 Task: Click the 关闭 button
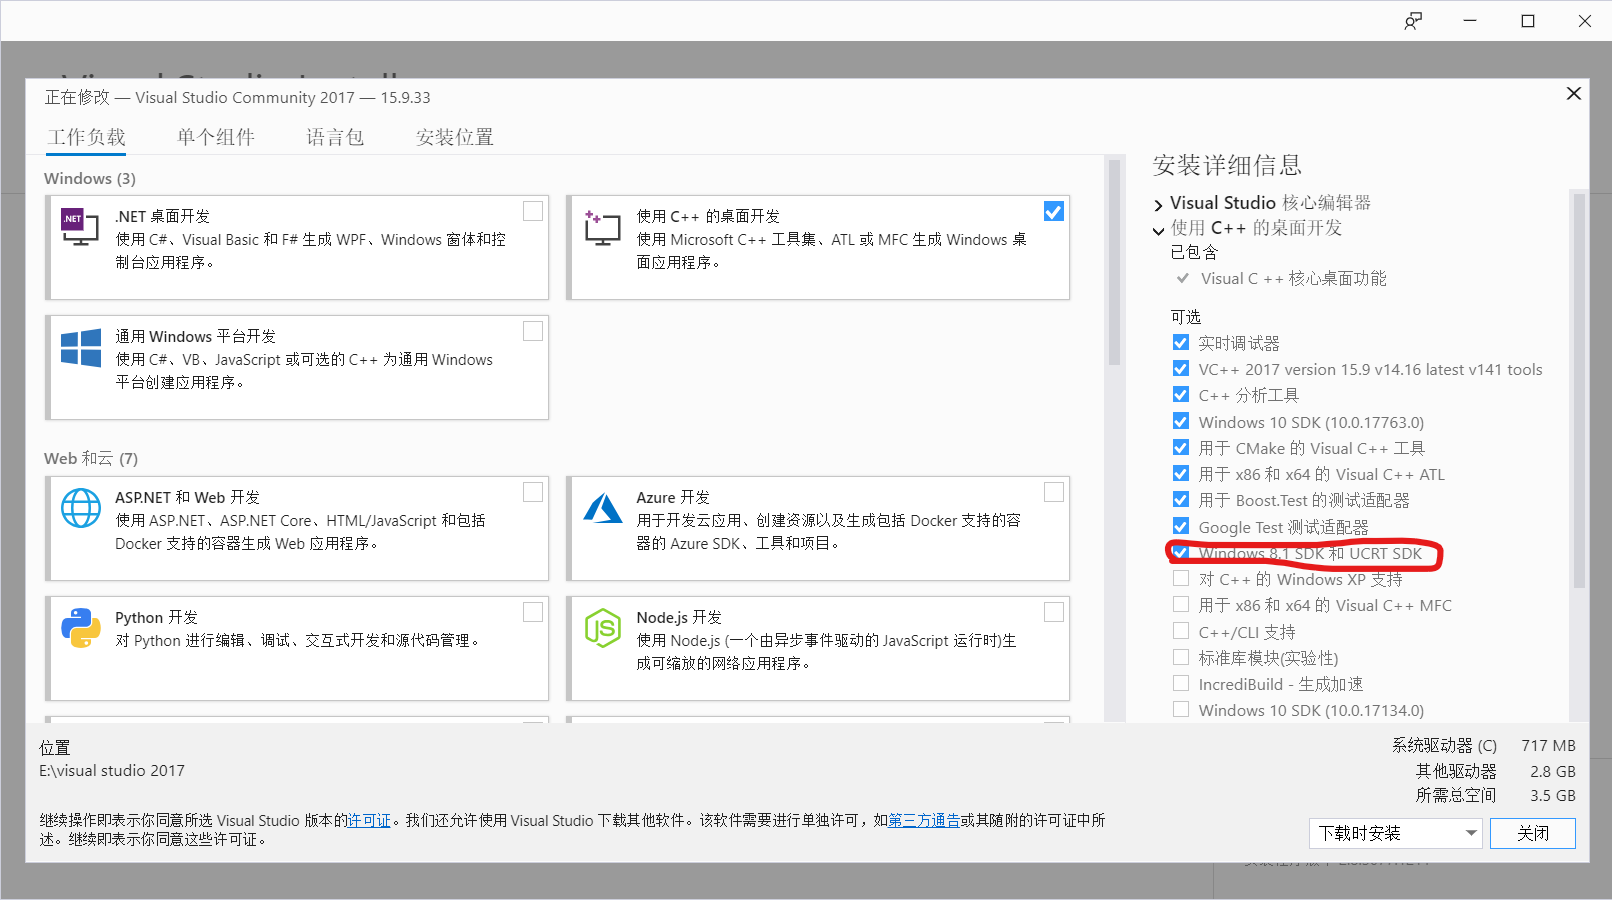pos(1532,833)
